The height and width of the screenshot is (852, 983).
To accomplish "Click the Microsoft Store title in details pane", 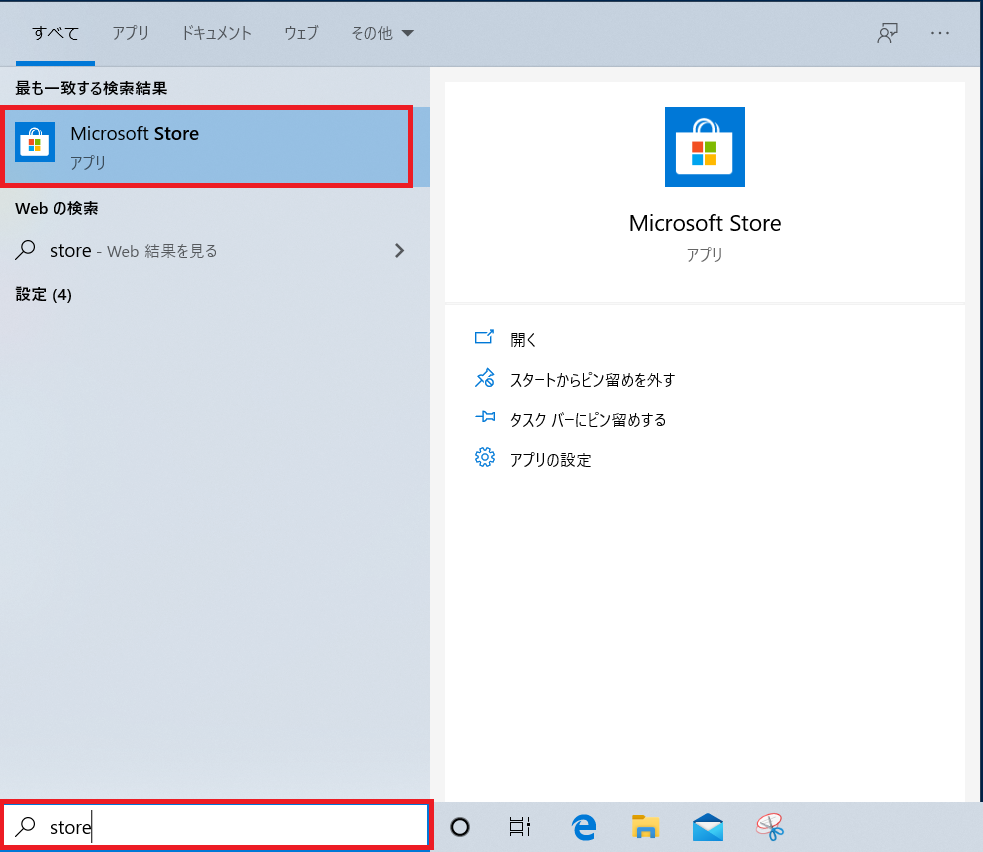I will (705, 223).
